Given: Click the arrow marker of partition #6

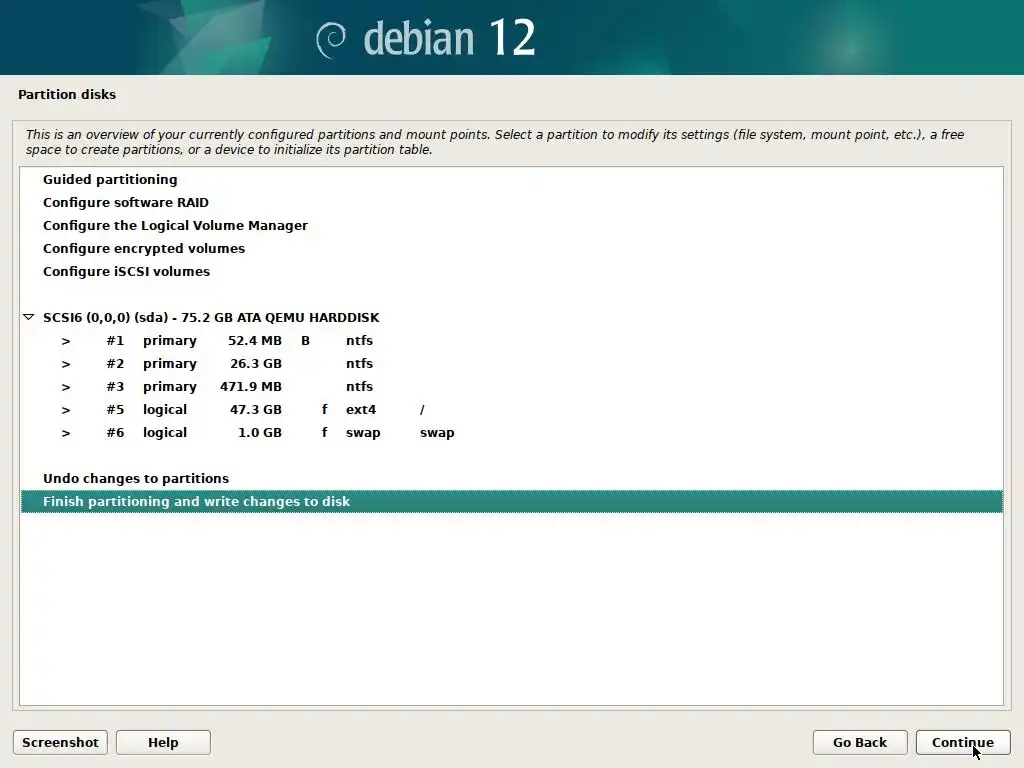Looking at the screenshot, I should (x=66, y=433).
